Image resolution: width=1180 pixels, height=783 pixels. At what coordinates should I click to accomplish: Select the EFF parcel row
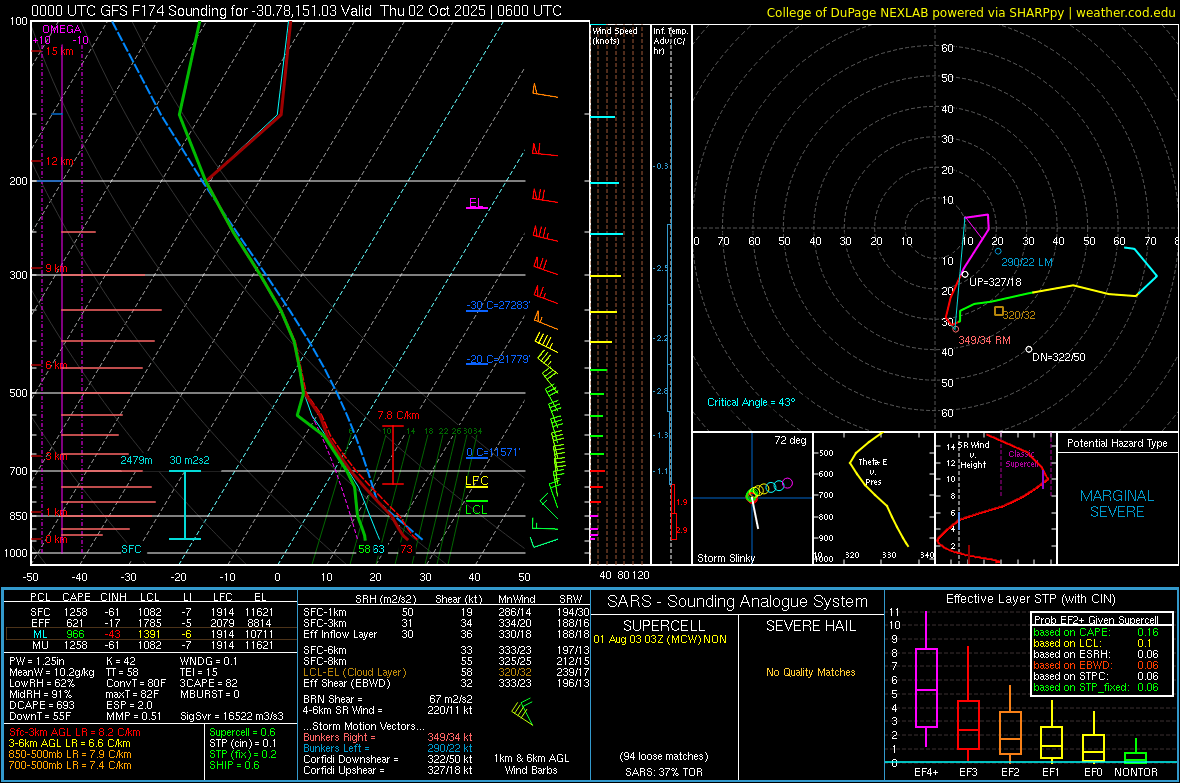click(x=151, y=623)
